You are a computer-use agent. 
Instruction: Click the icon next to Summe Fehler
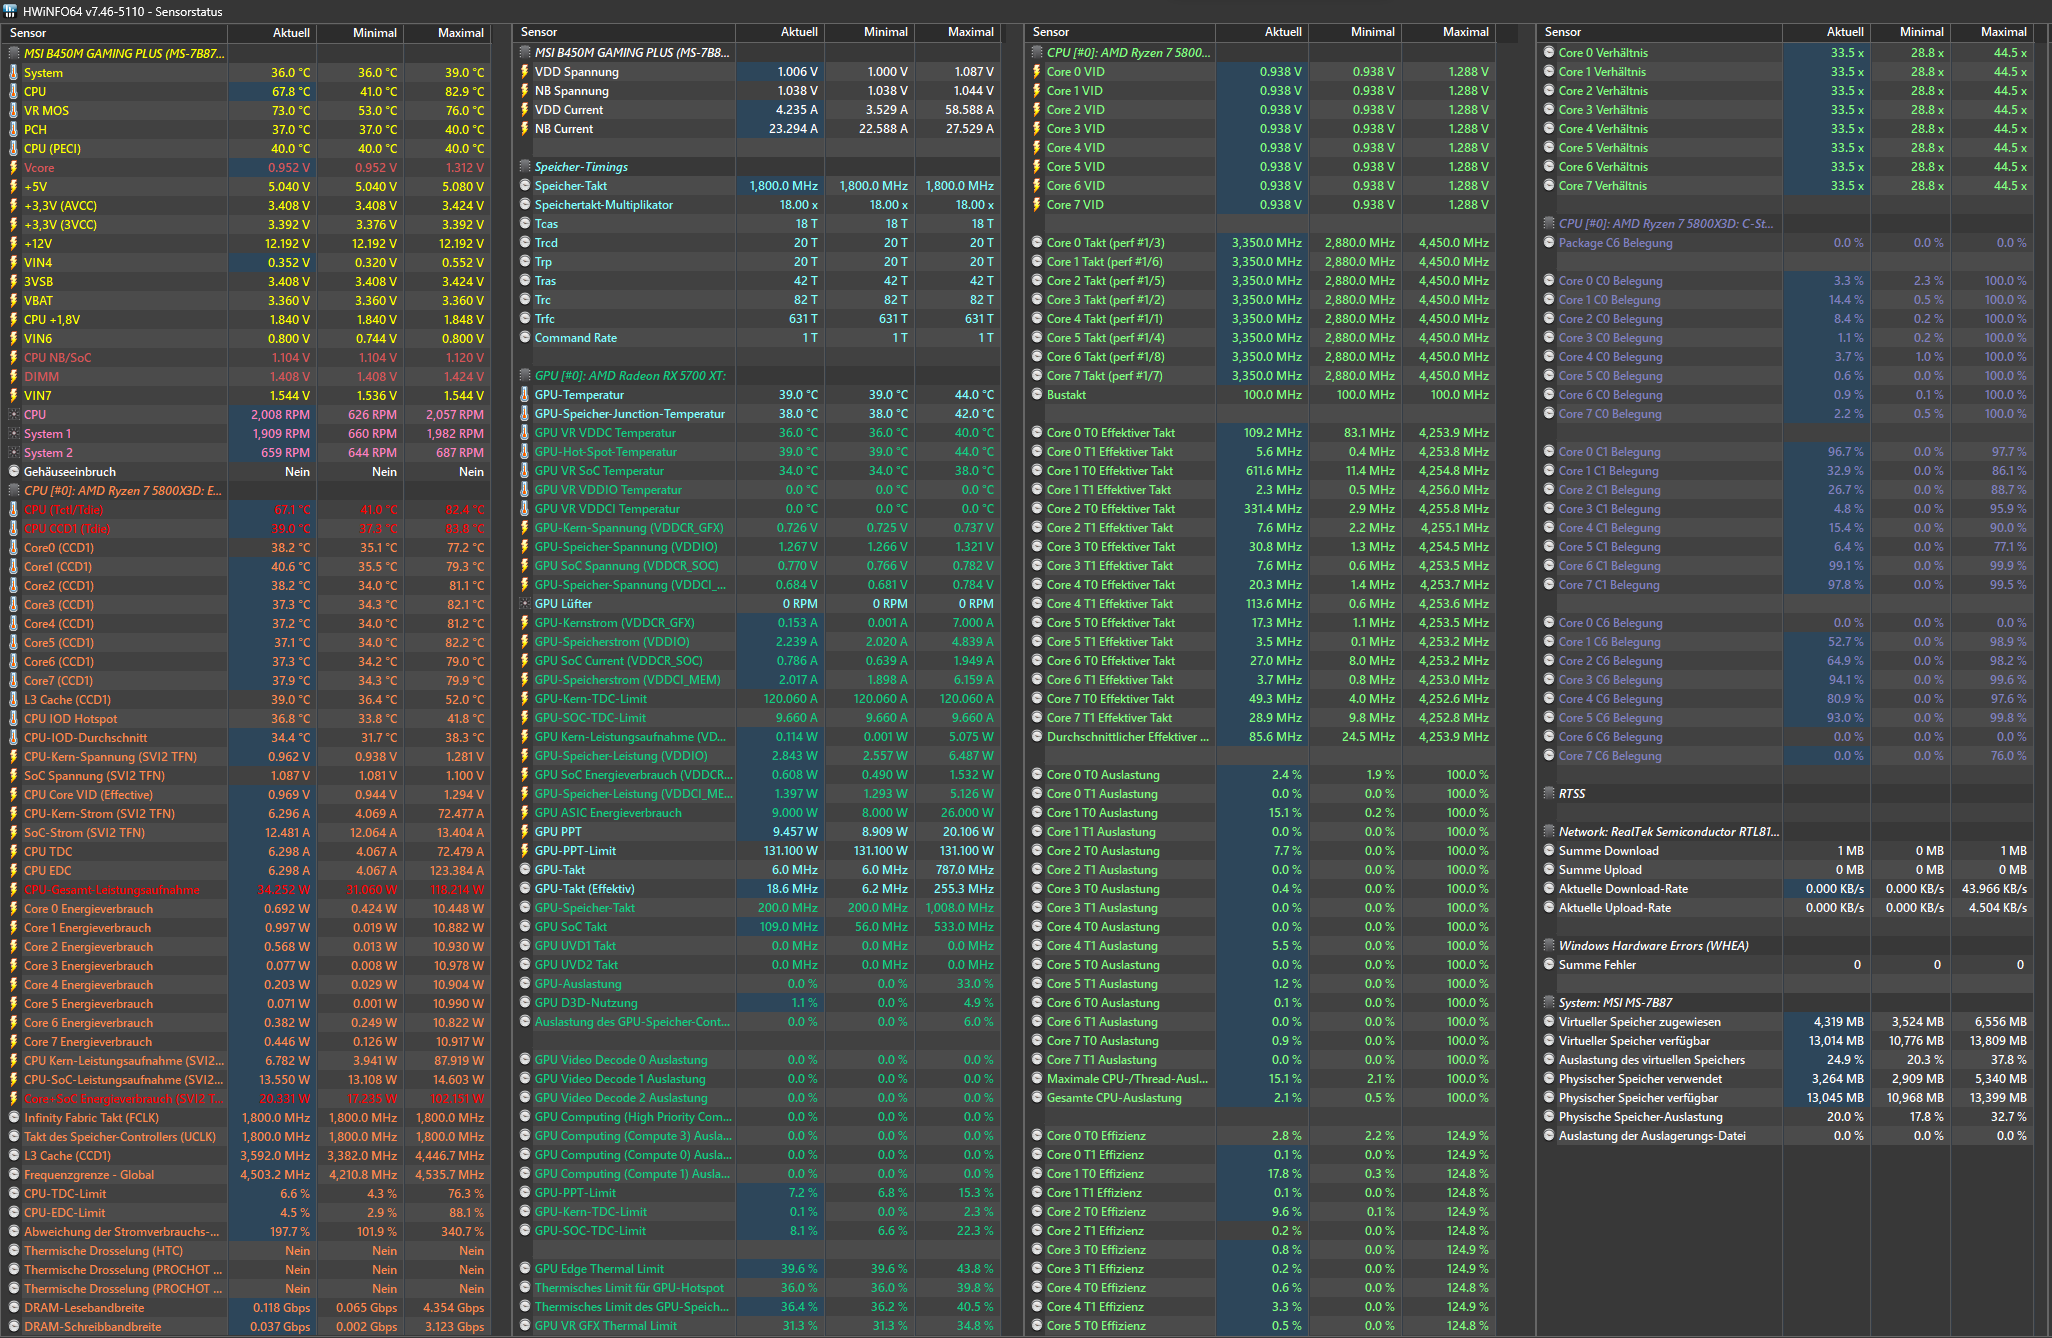tap(1549, 965)
